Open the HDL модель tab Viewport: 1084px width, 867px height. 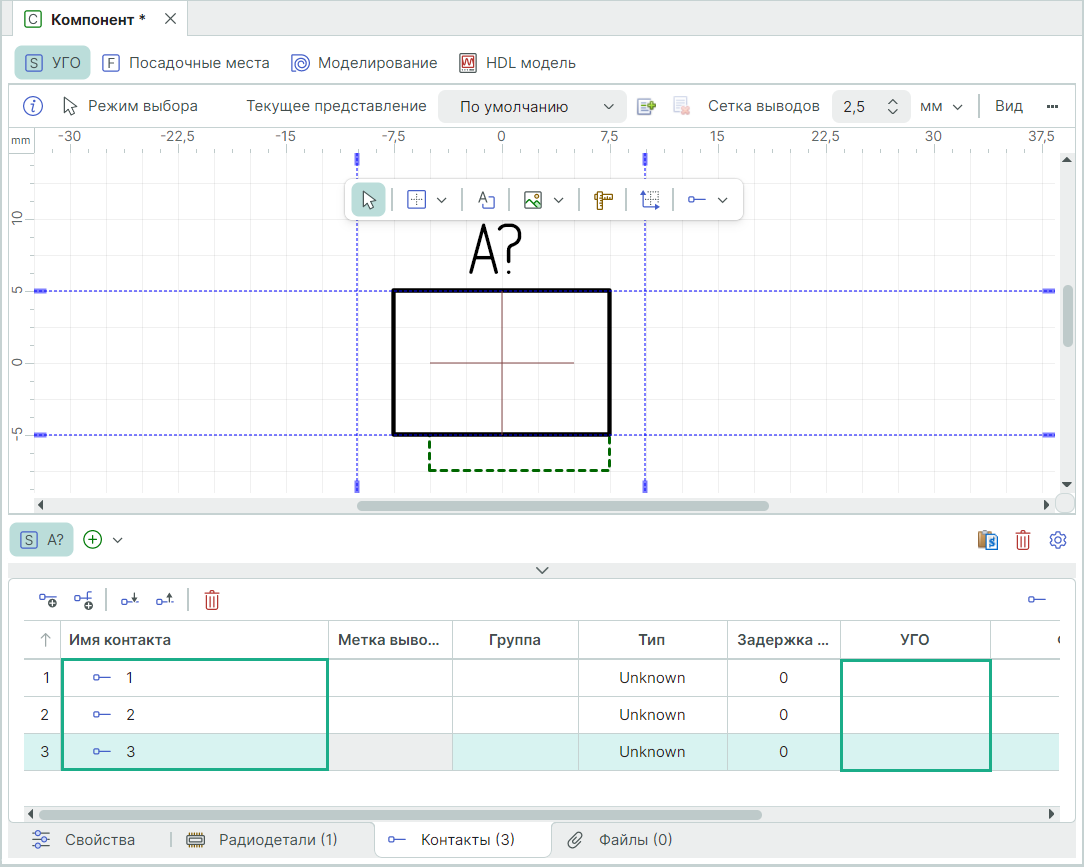[517, 63]
